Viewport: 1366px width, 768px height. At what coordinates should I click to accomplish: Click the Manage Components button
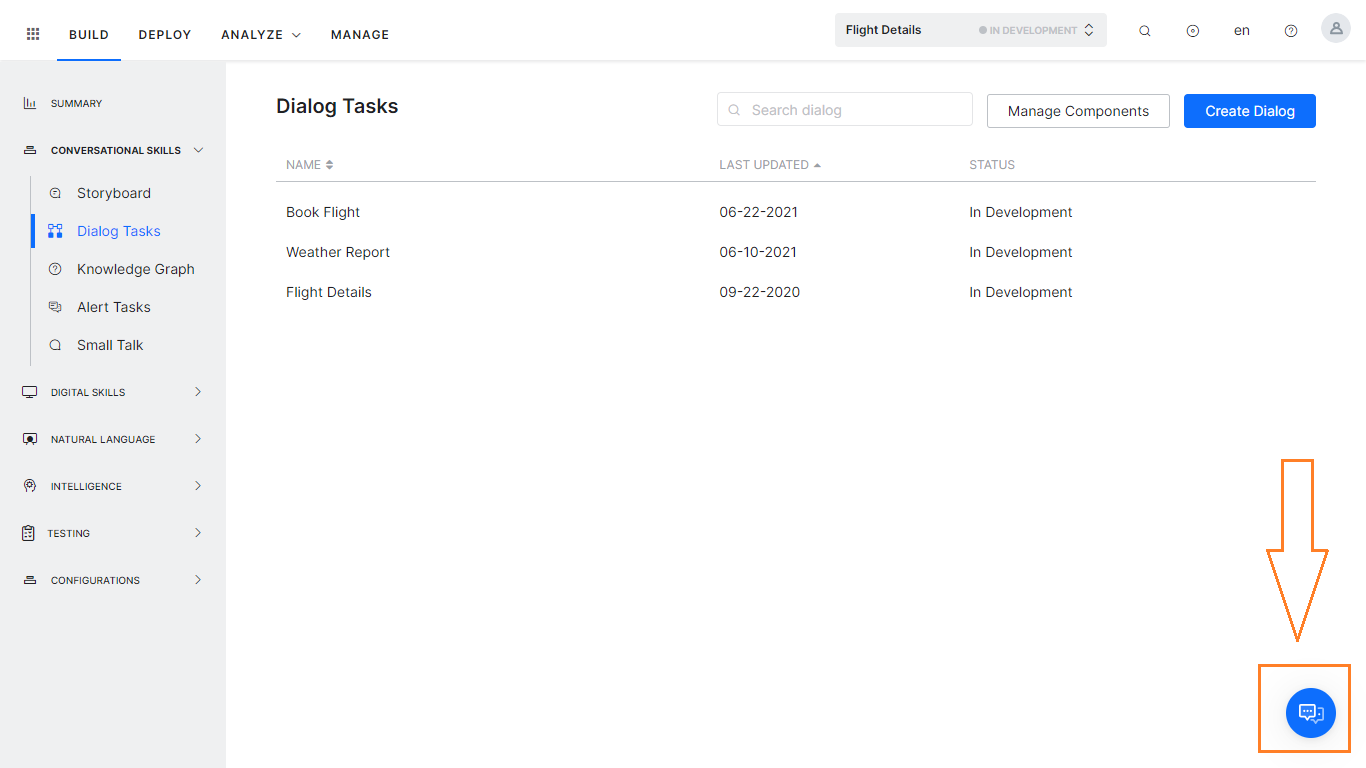[1078, 111]
